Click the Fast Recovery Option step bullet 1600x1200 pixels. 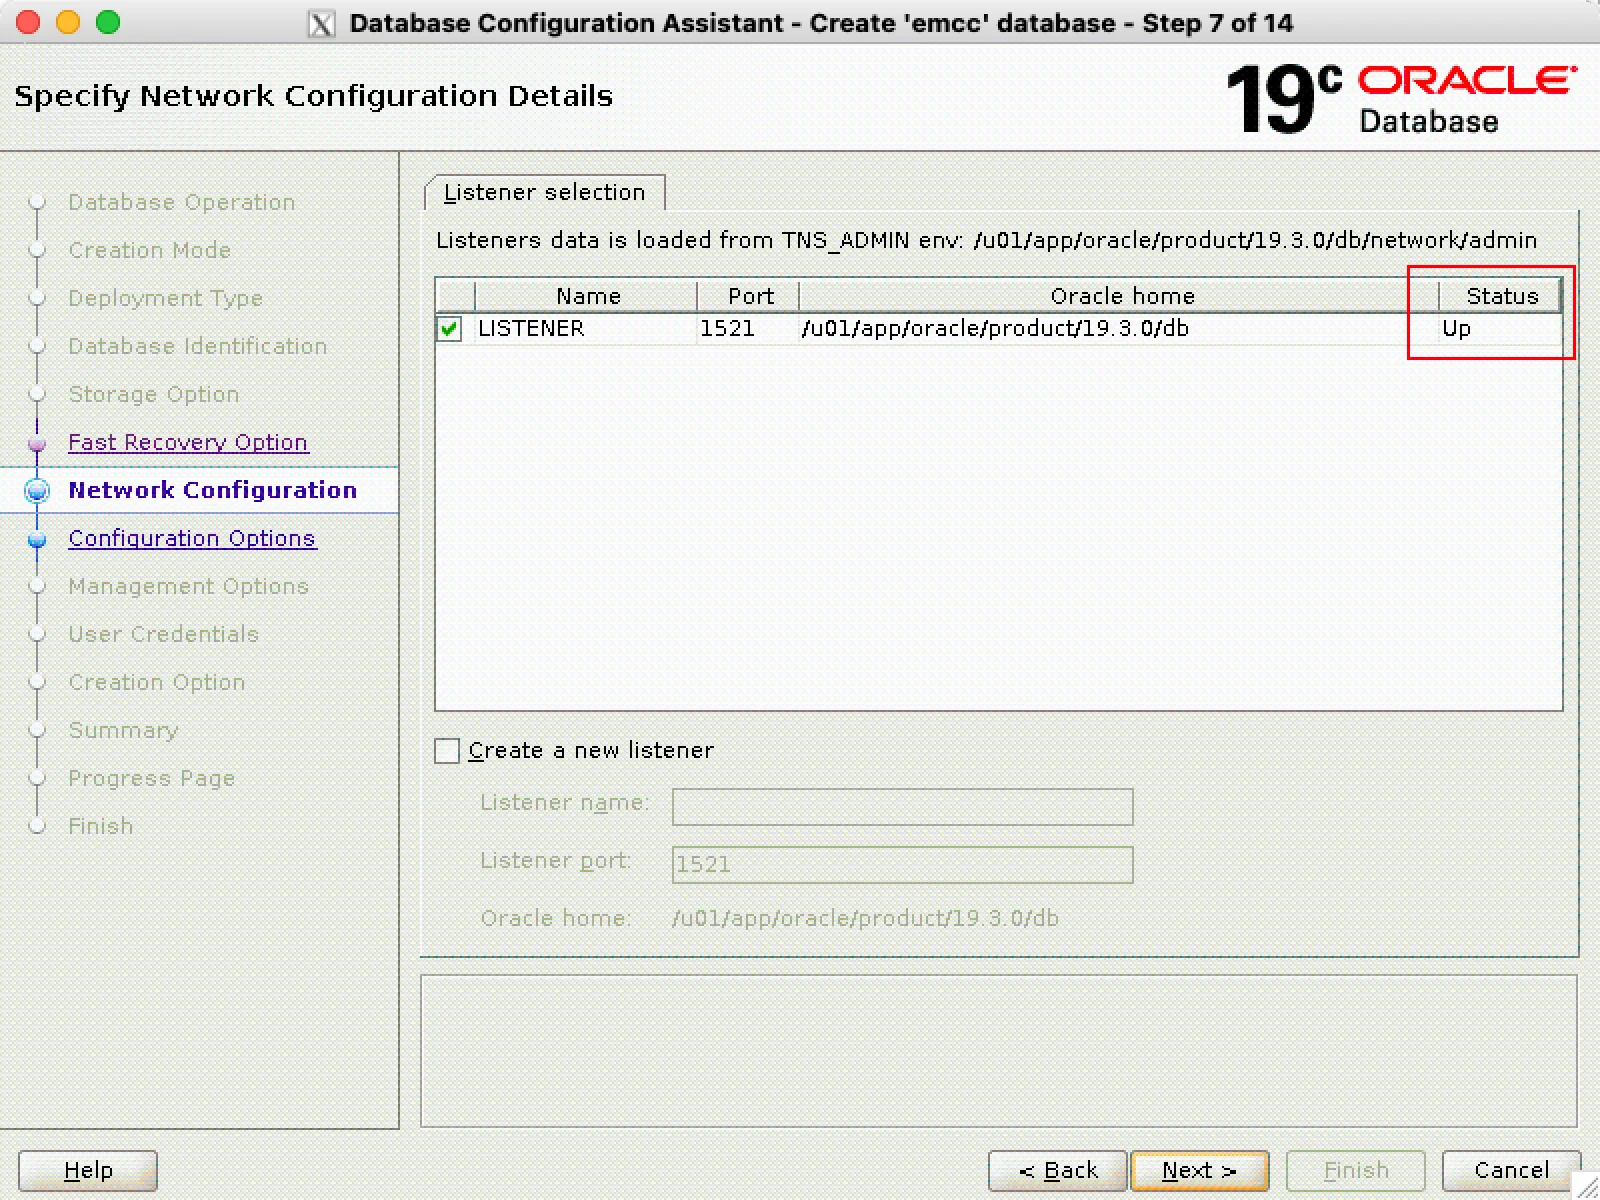tap(37, 443)
